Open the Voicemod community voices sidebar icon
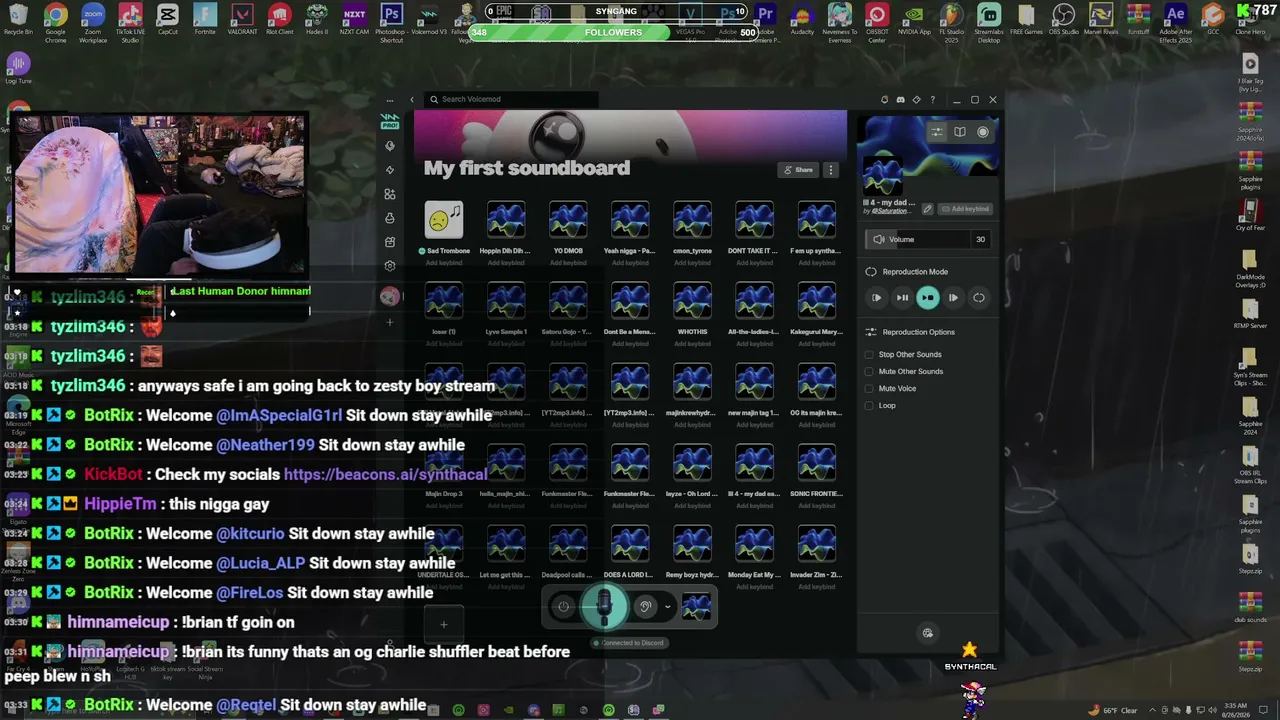Screen dimensions: 1280x720 pos(390,194)
